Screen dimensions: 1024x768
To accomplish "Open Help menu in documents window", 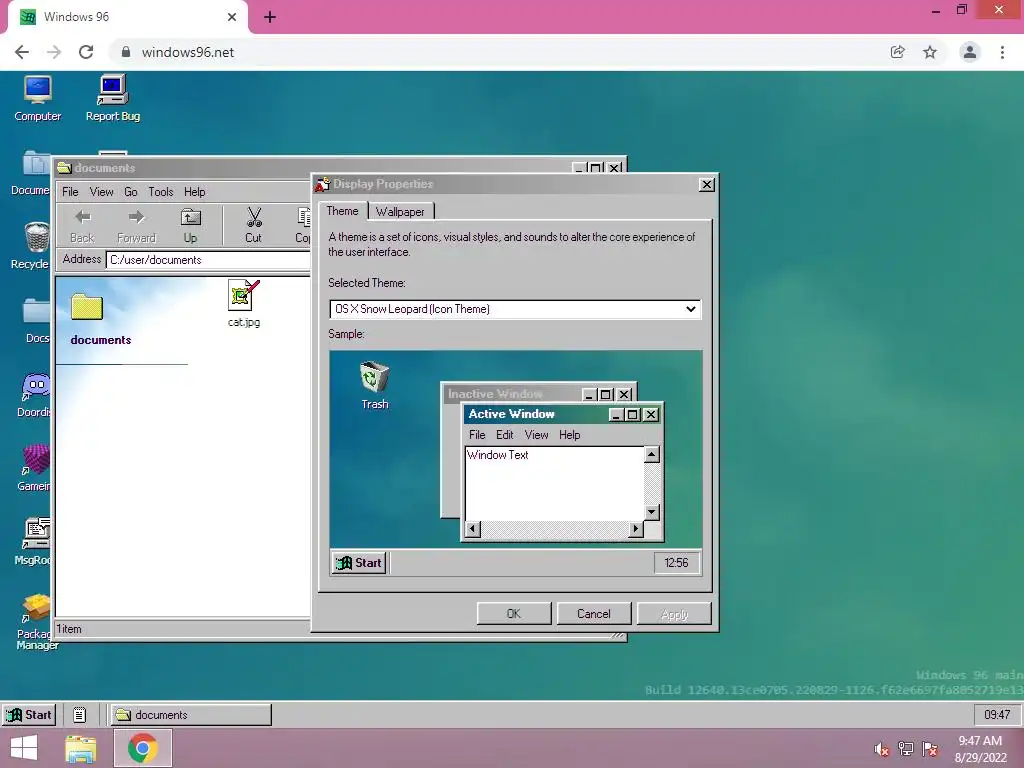I will click(x=195, y=191).
